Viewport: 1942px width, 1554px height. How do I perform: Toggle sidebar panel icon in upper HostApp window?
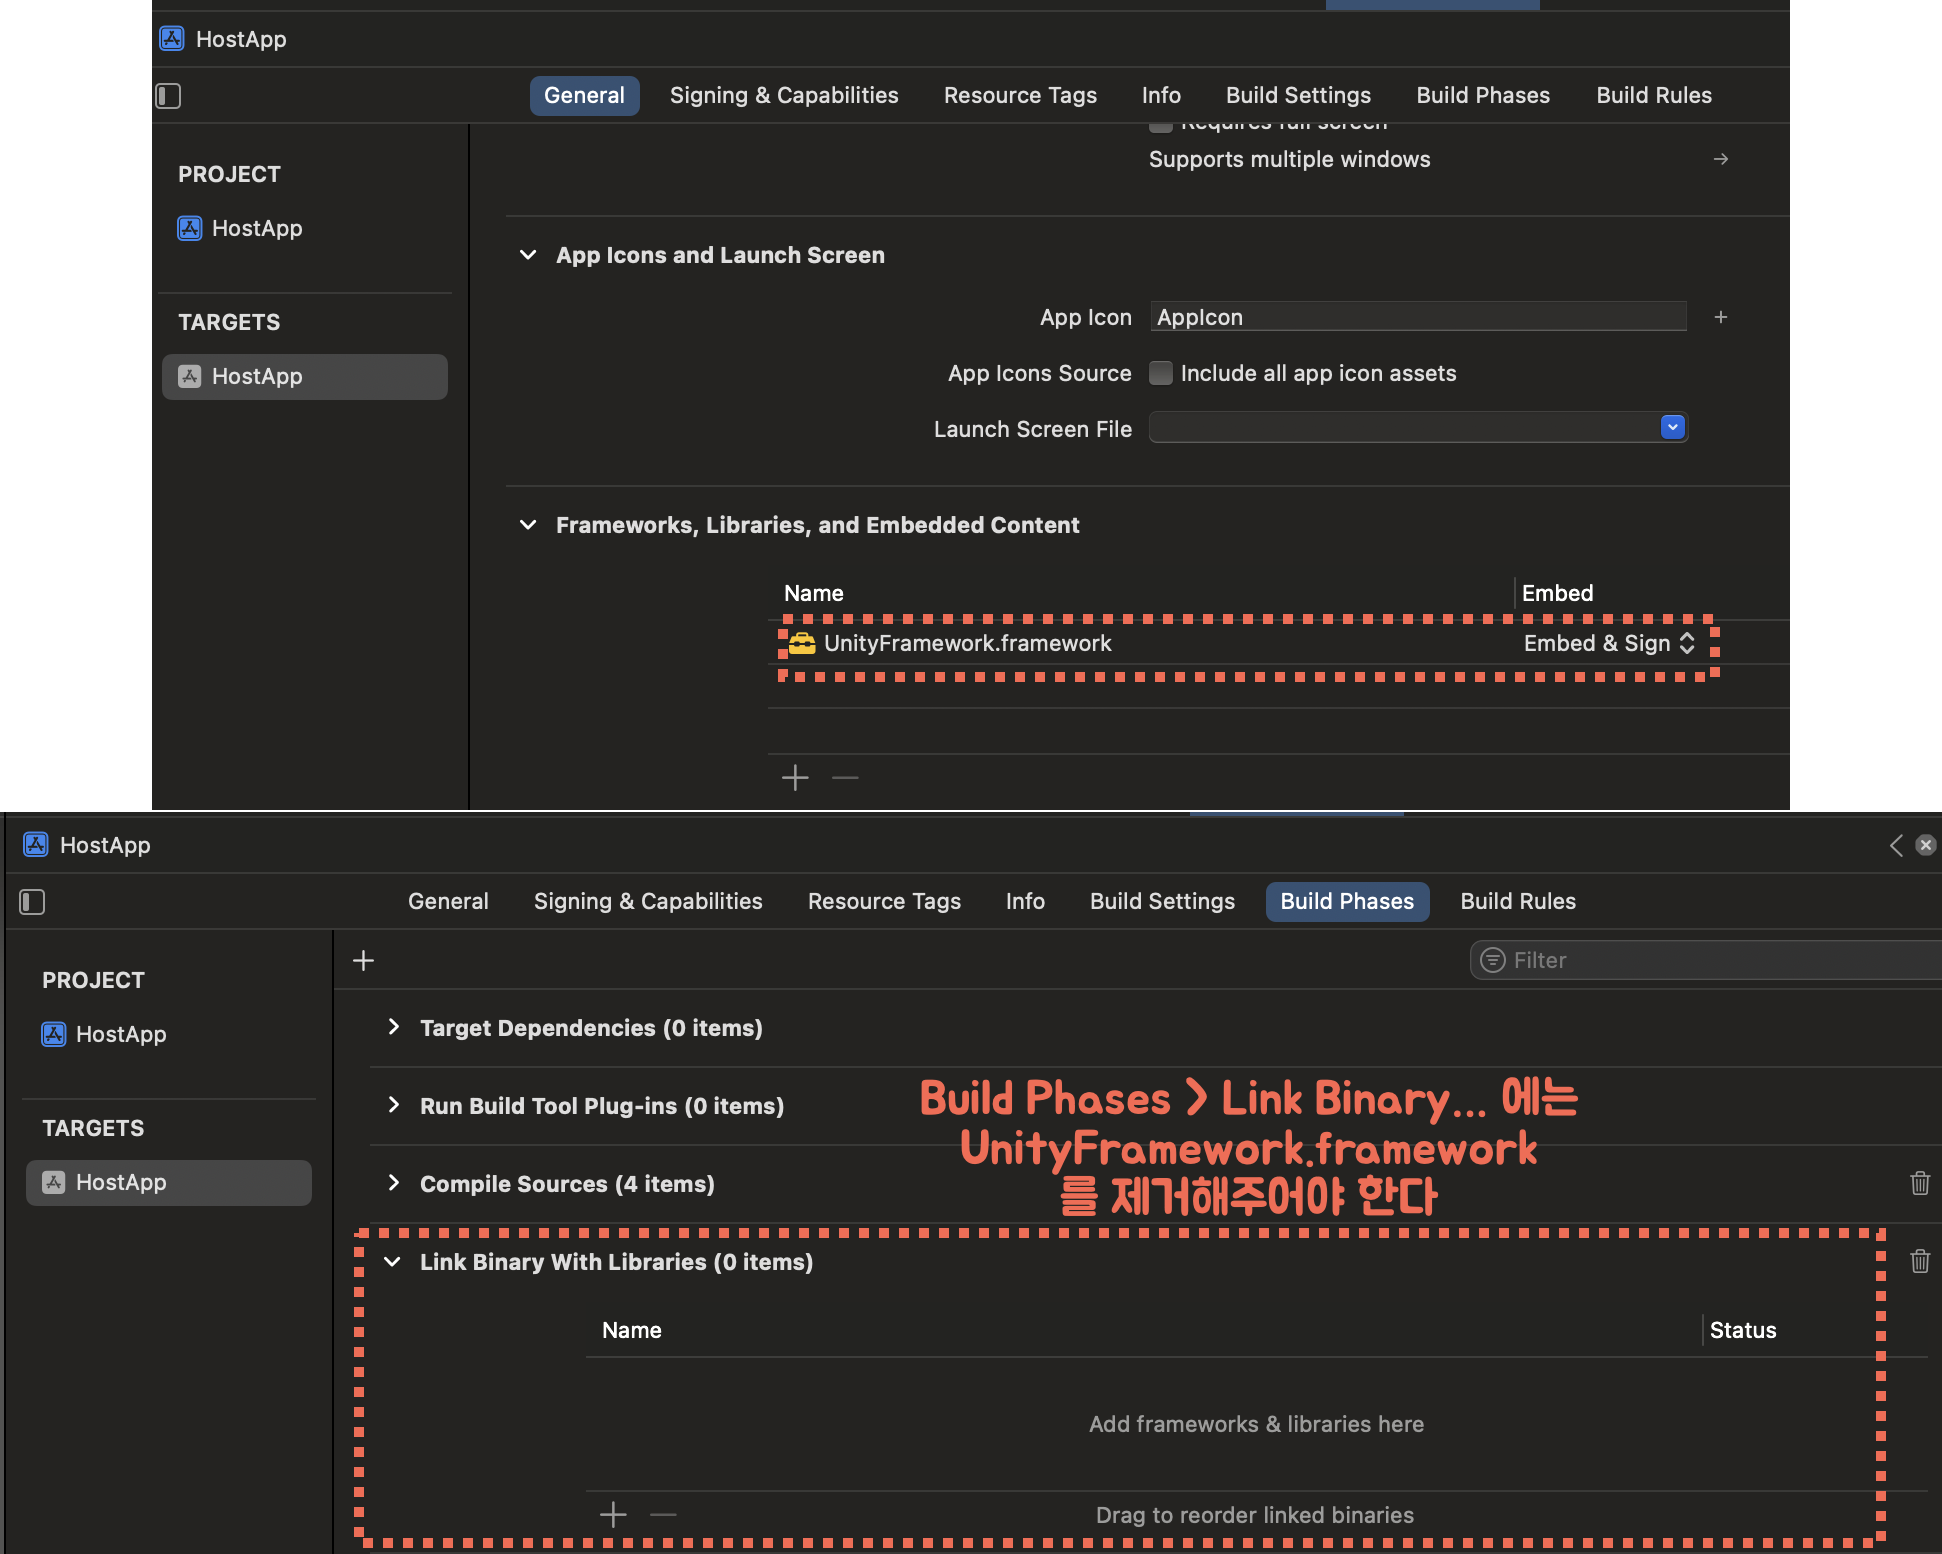168,96
